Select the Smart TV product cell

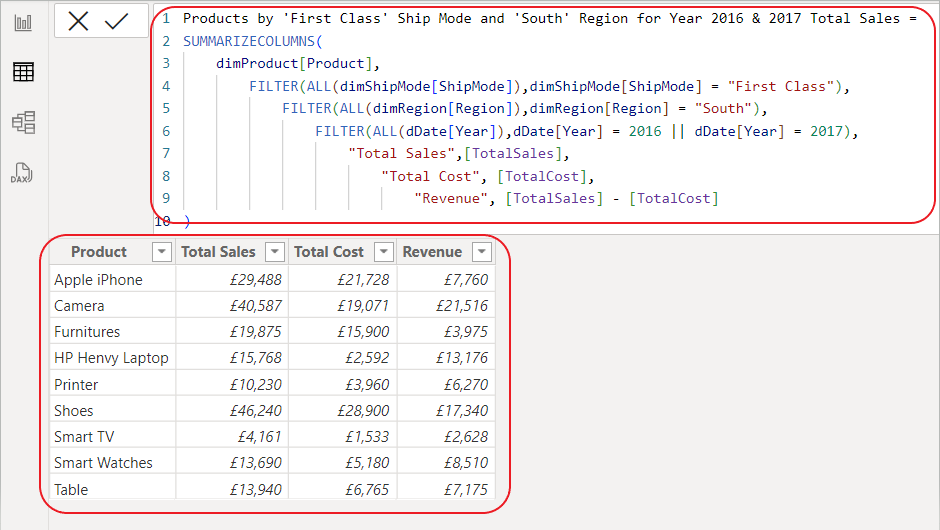[113, 436]
